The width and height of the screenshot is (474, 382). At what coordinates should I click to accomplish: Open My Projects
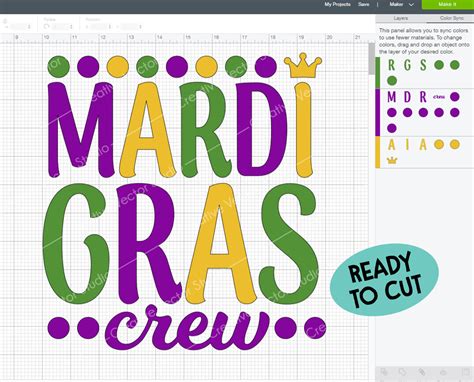[337, 4]
